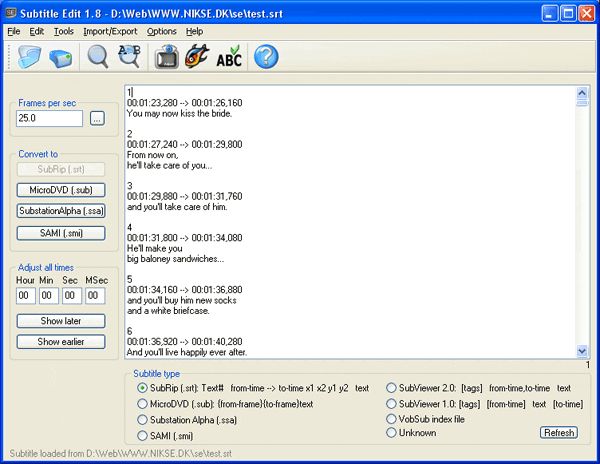Screen dimensions: 600x464
Task: Click the fish translate toolbar icon
Action: pyautogui.click(x=197, y=56)
